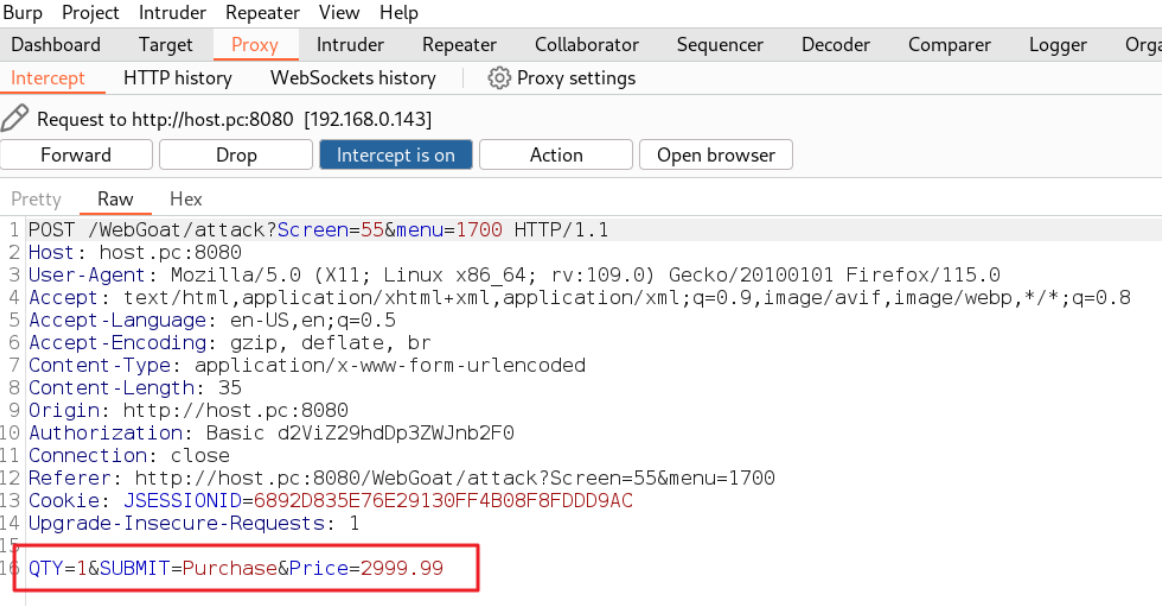Forward the intercepted request

pyautogui.click(x=76, y=155)
